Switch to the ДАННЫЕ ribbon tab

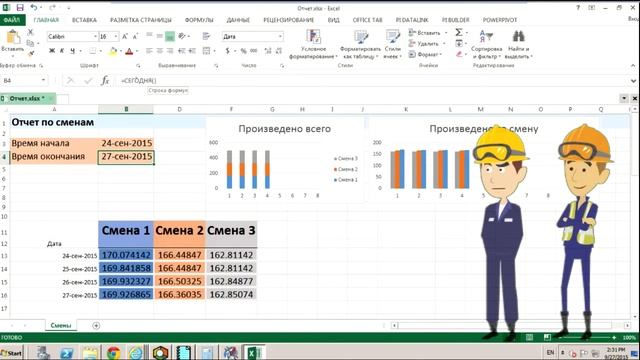coord(238,20)
